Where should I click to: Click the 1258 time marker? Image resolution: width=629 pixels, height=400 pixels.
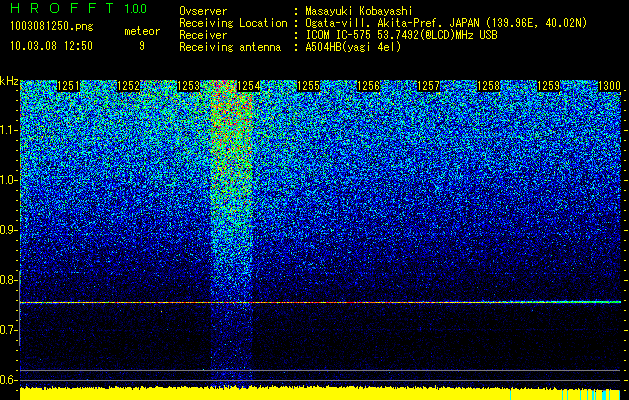(489, 86)
